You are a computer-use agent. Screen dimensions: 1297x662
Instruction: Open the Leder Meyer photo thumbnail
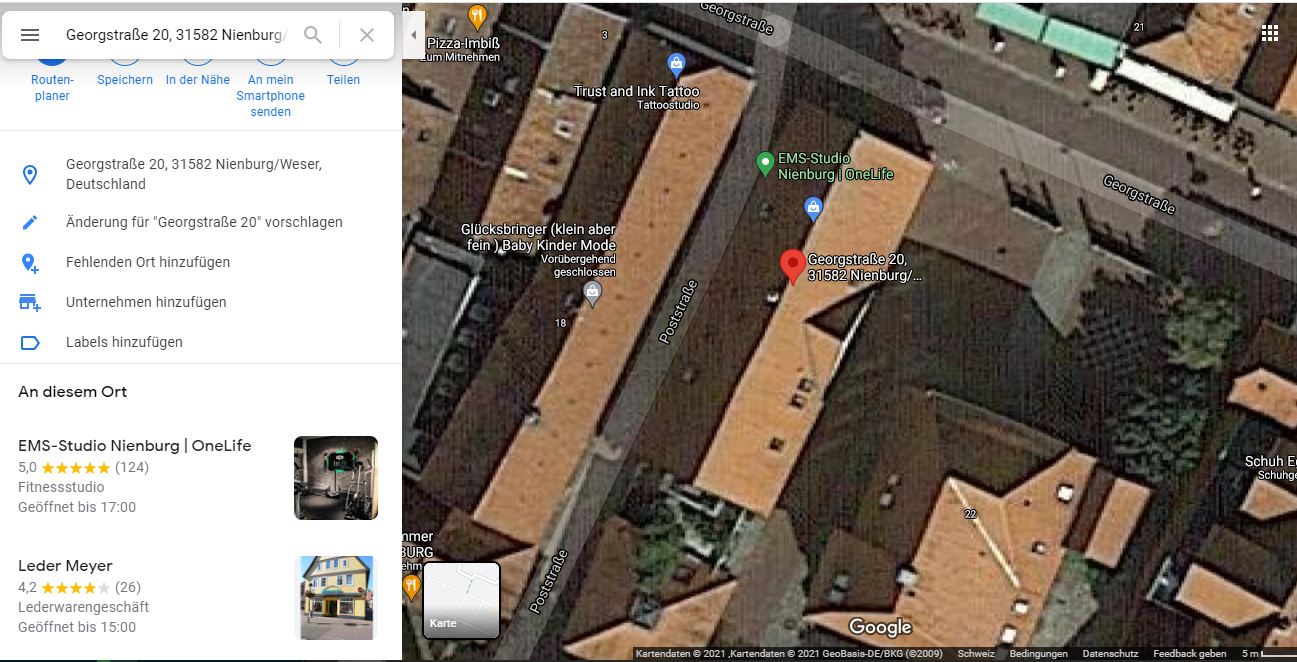336,598
